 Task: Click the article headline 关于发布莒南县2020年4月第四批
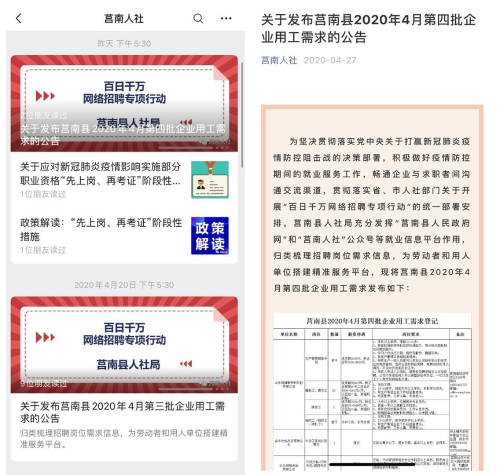pyautogui.click(x=368, y=28)
